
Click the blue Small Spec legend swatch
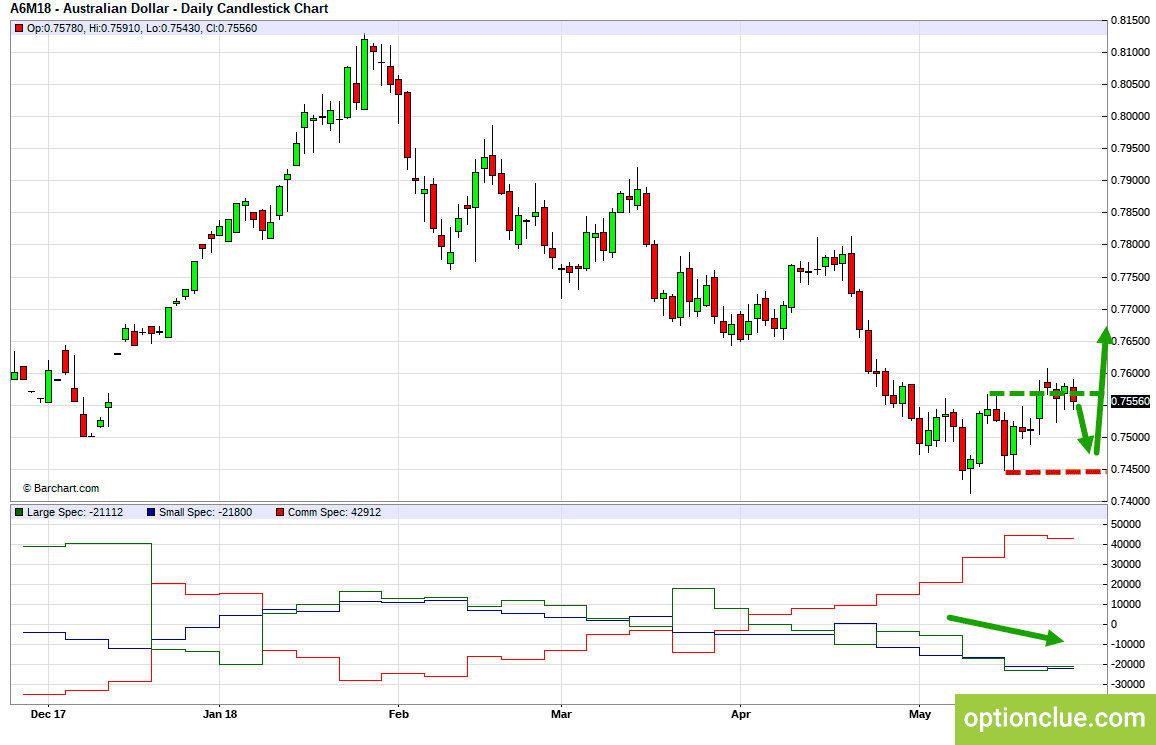pyautogui.click(x=151, y=512)
